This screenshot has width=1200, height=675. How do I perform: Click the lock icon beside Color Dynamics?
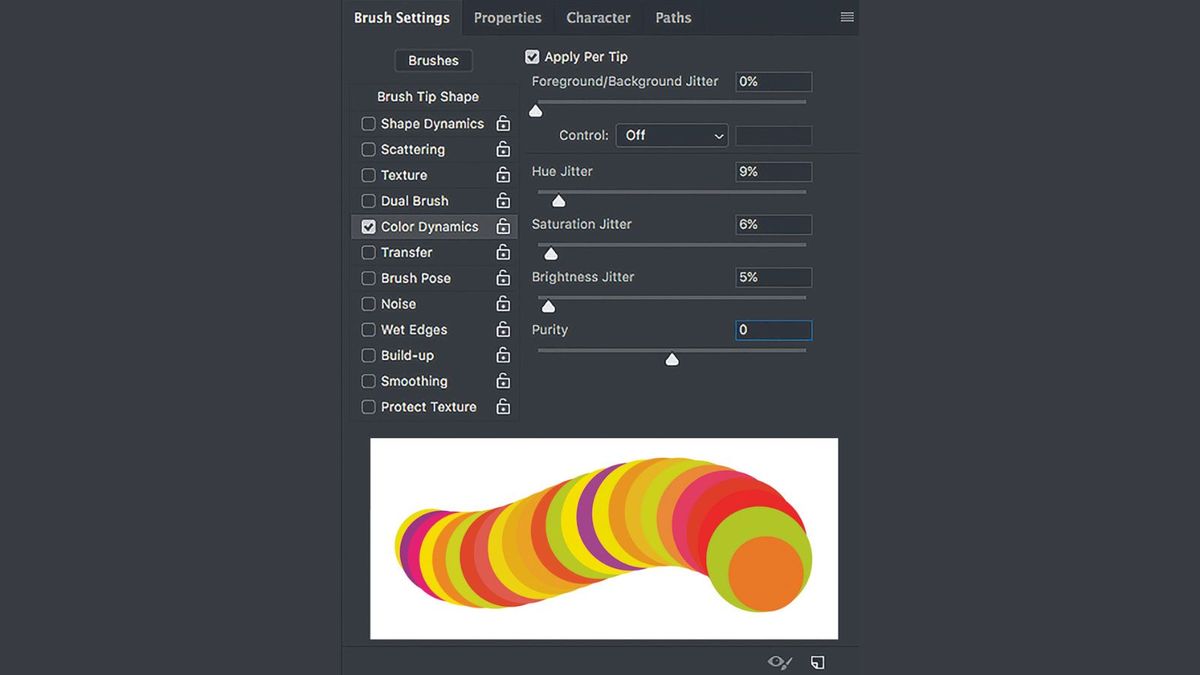tap(503, 226)
